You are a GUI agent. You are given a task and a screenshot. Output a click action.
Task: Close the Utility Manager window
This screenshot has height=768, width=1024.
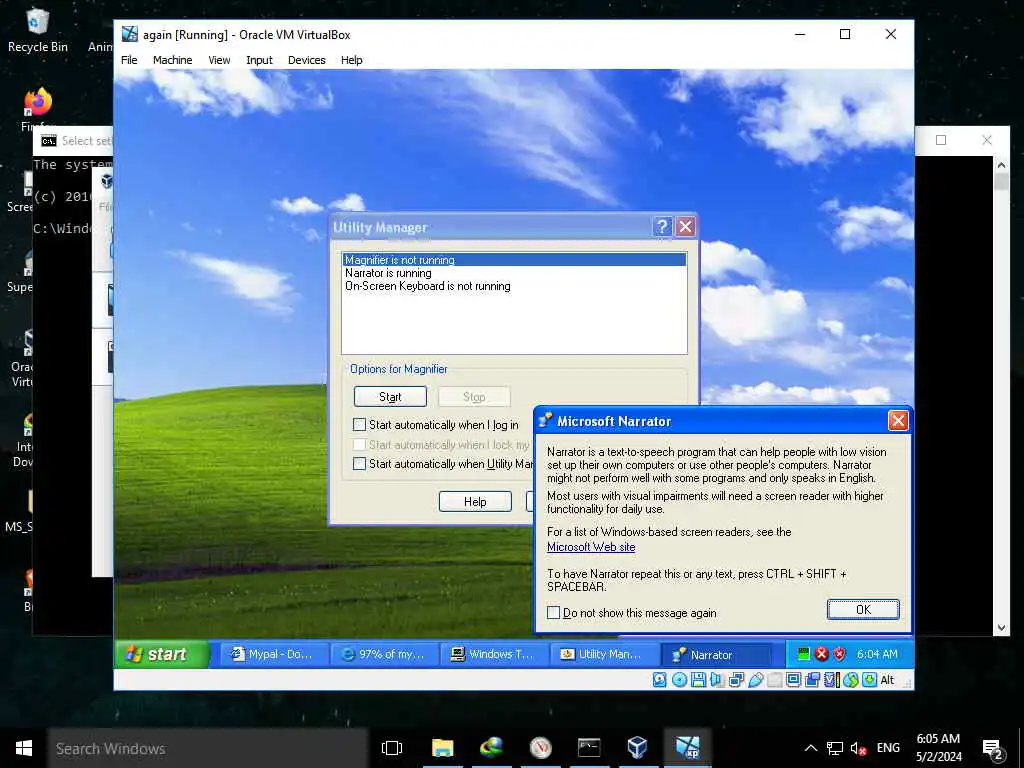click(685, 227)
